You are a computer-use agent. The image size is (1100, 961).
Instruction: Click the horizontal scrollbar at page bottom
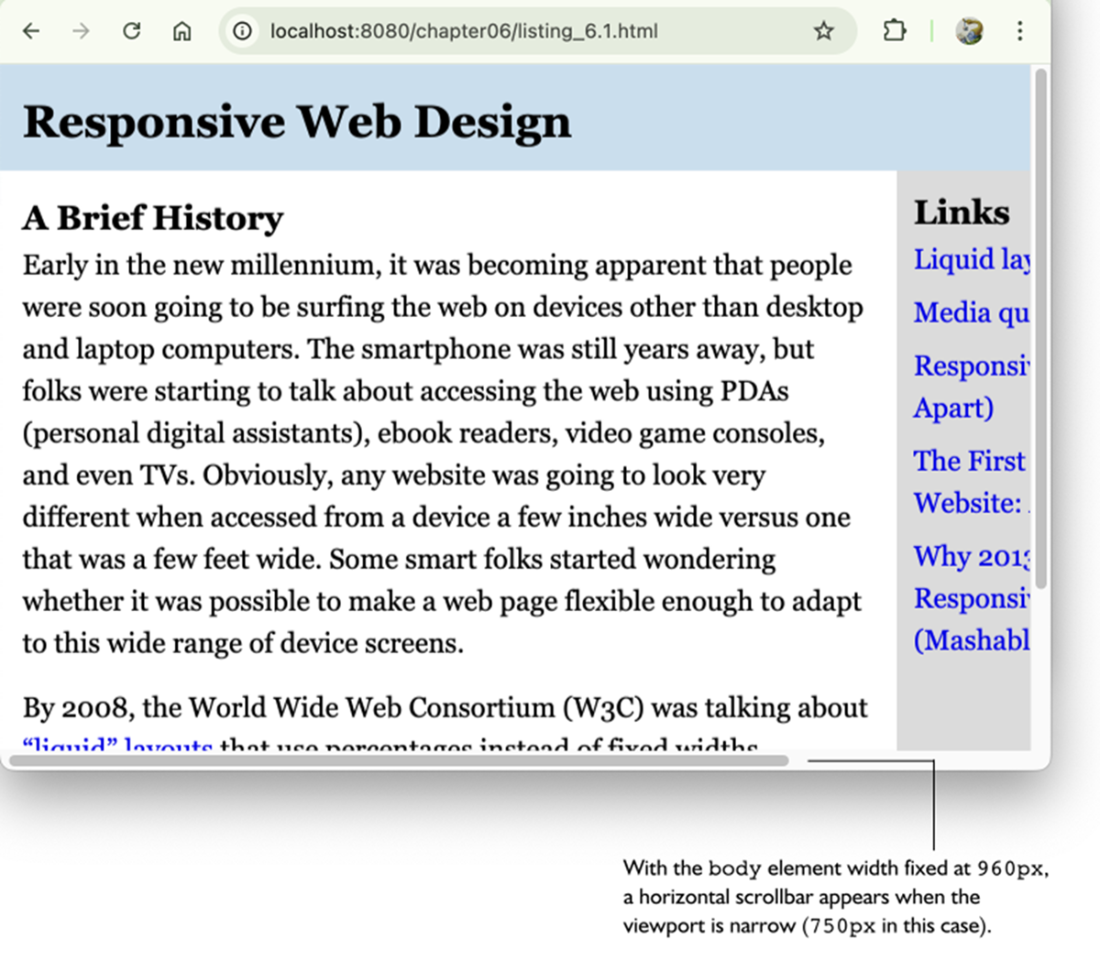click(x=400, y=760)
